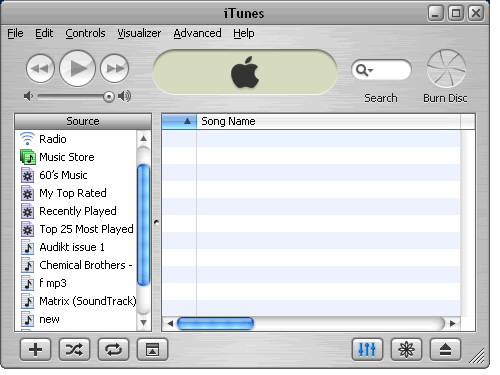Click the Burn Disc icon
500x375 pixels.
click(x=446, y=68)
